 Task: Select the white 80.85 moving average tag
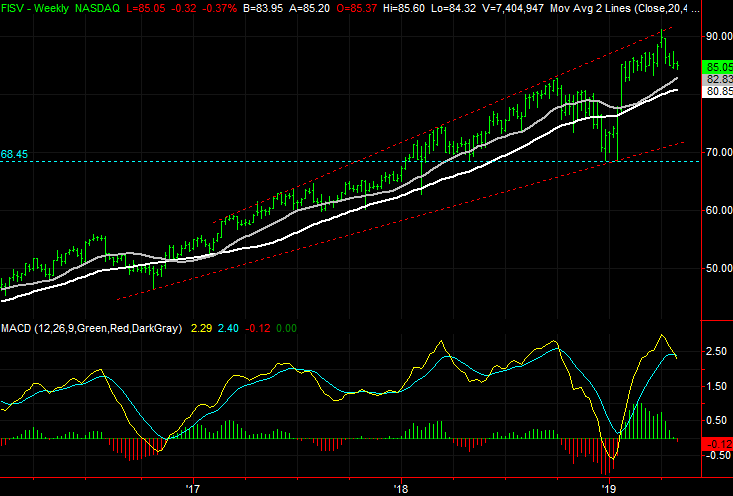(x=718, y=92)
